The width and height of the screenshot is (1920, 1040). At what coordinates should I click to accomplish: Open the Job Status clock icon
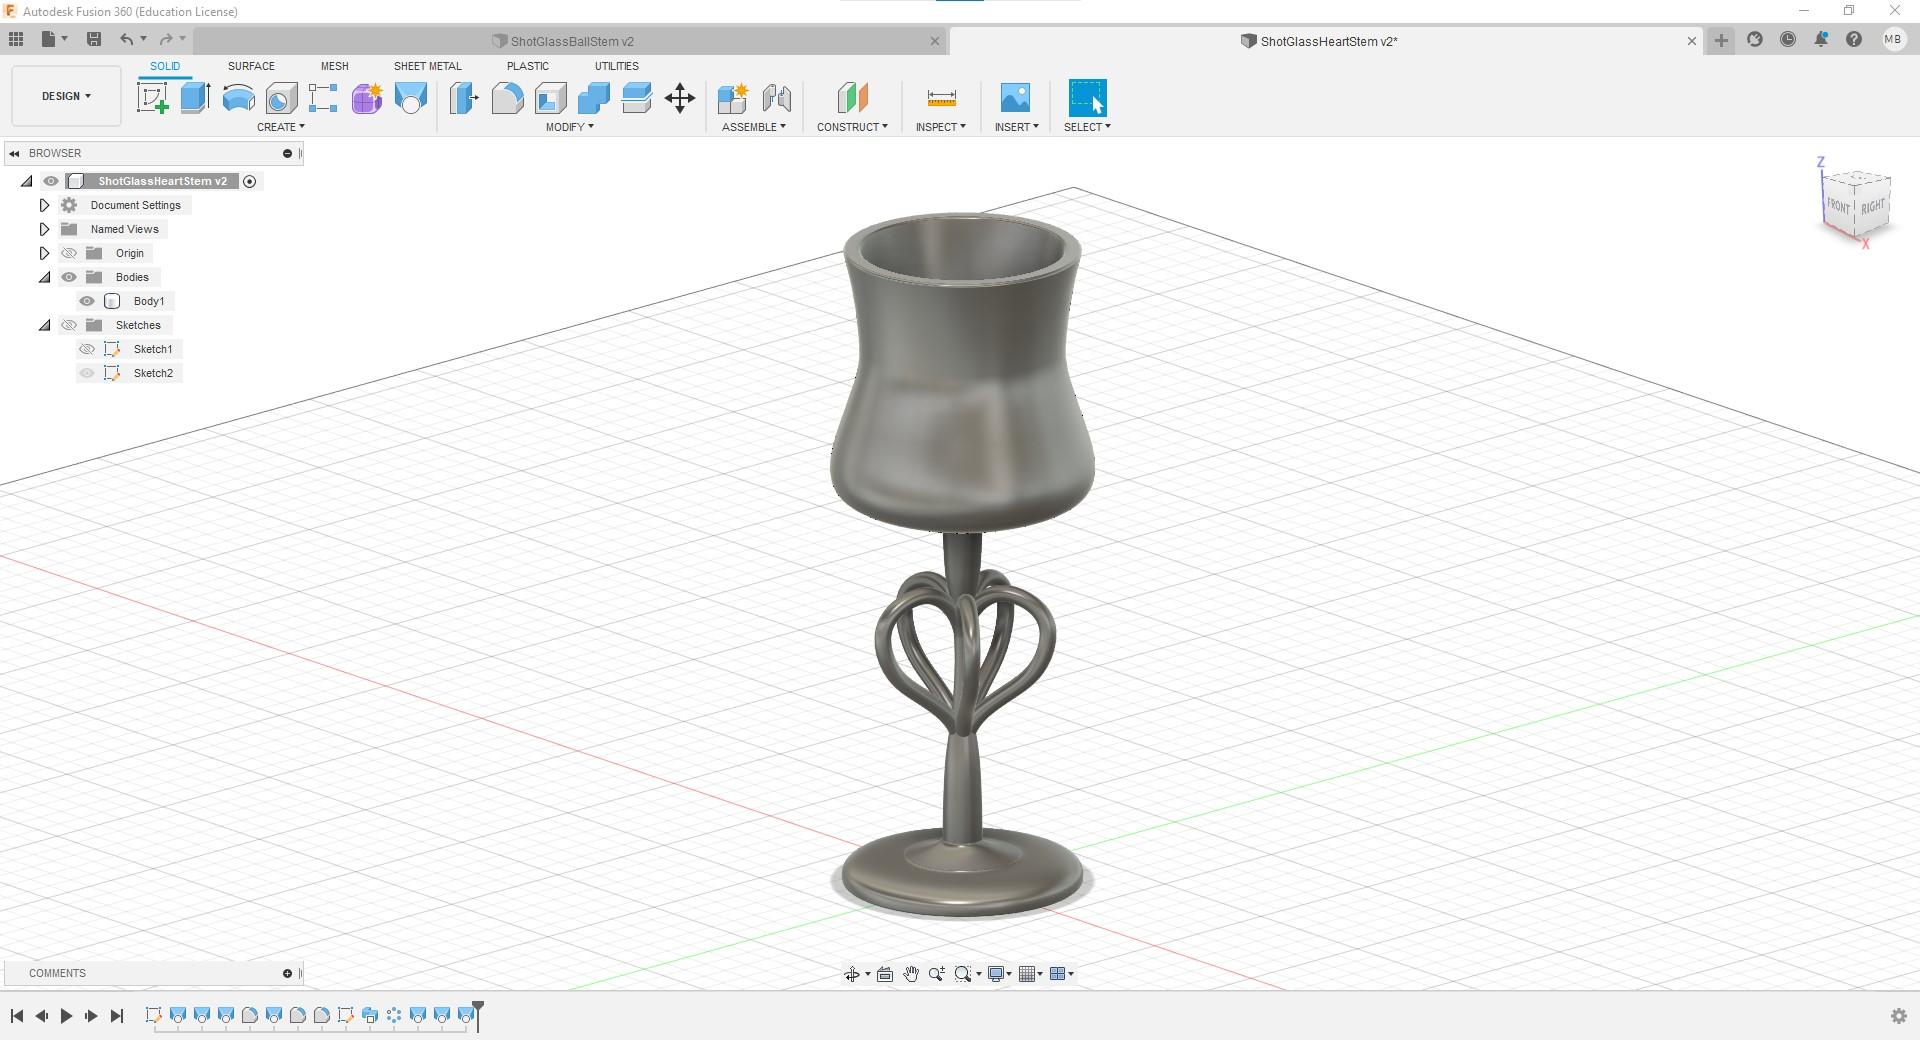(x=1788, y=40)
